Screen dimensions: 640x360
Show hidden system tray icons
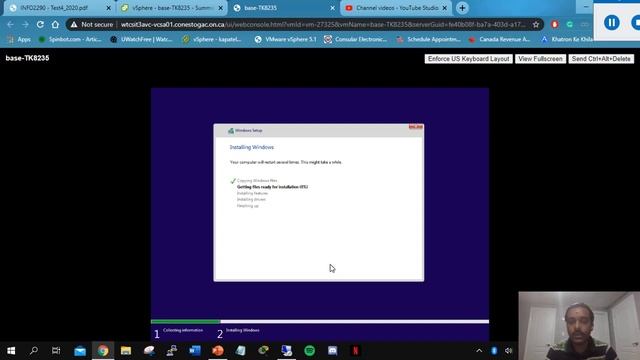click(x=479, y=350)
